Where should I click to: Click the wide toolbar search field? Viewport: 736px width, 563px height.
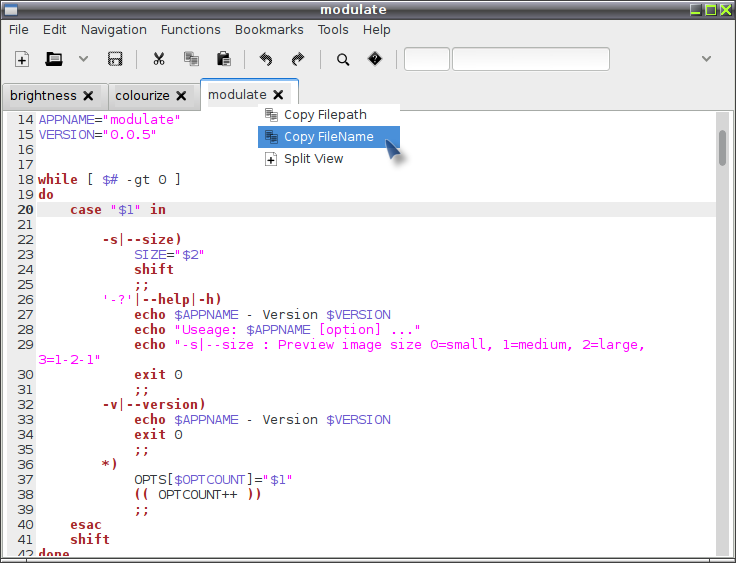(531, 59)
